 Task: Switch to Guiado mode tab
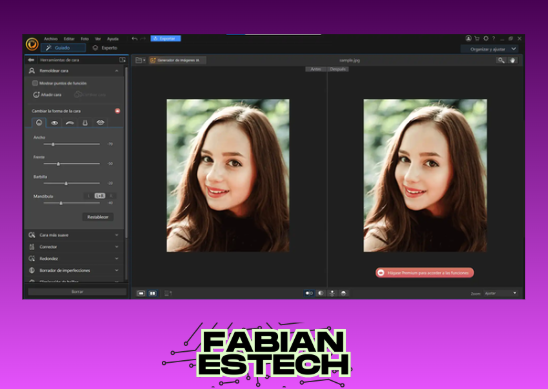[63, 48]
